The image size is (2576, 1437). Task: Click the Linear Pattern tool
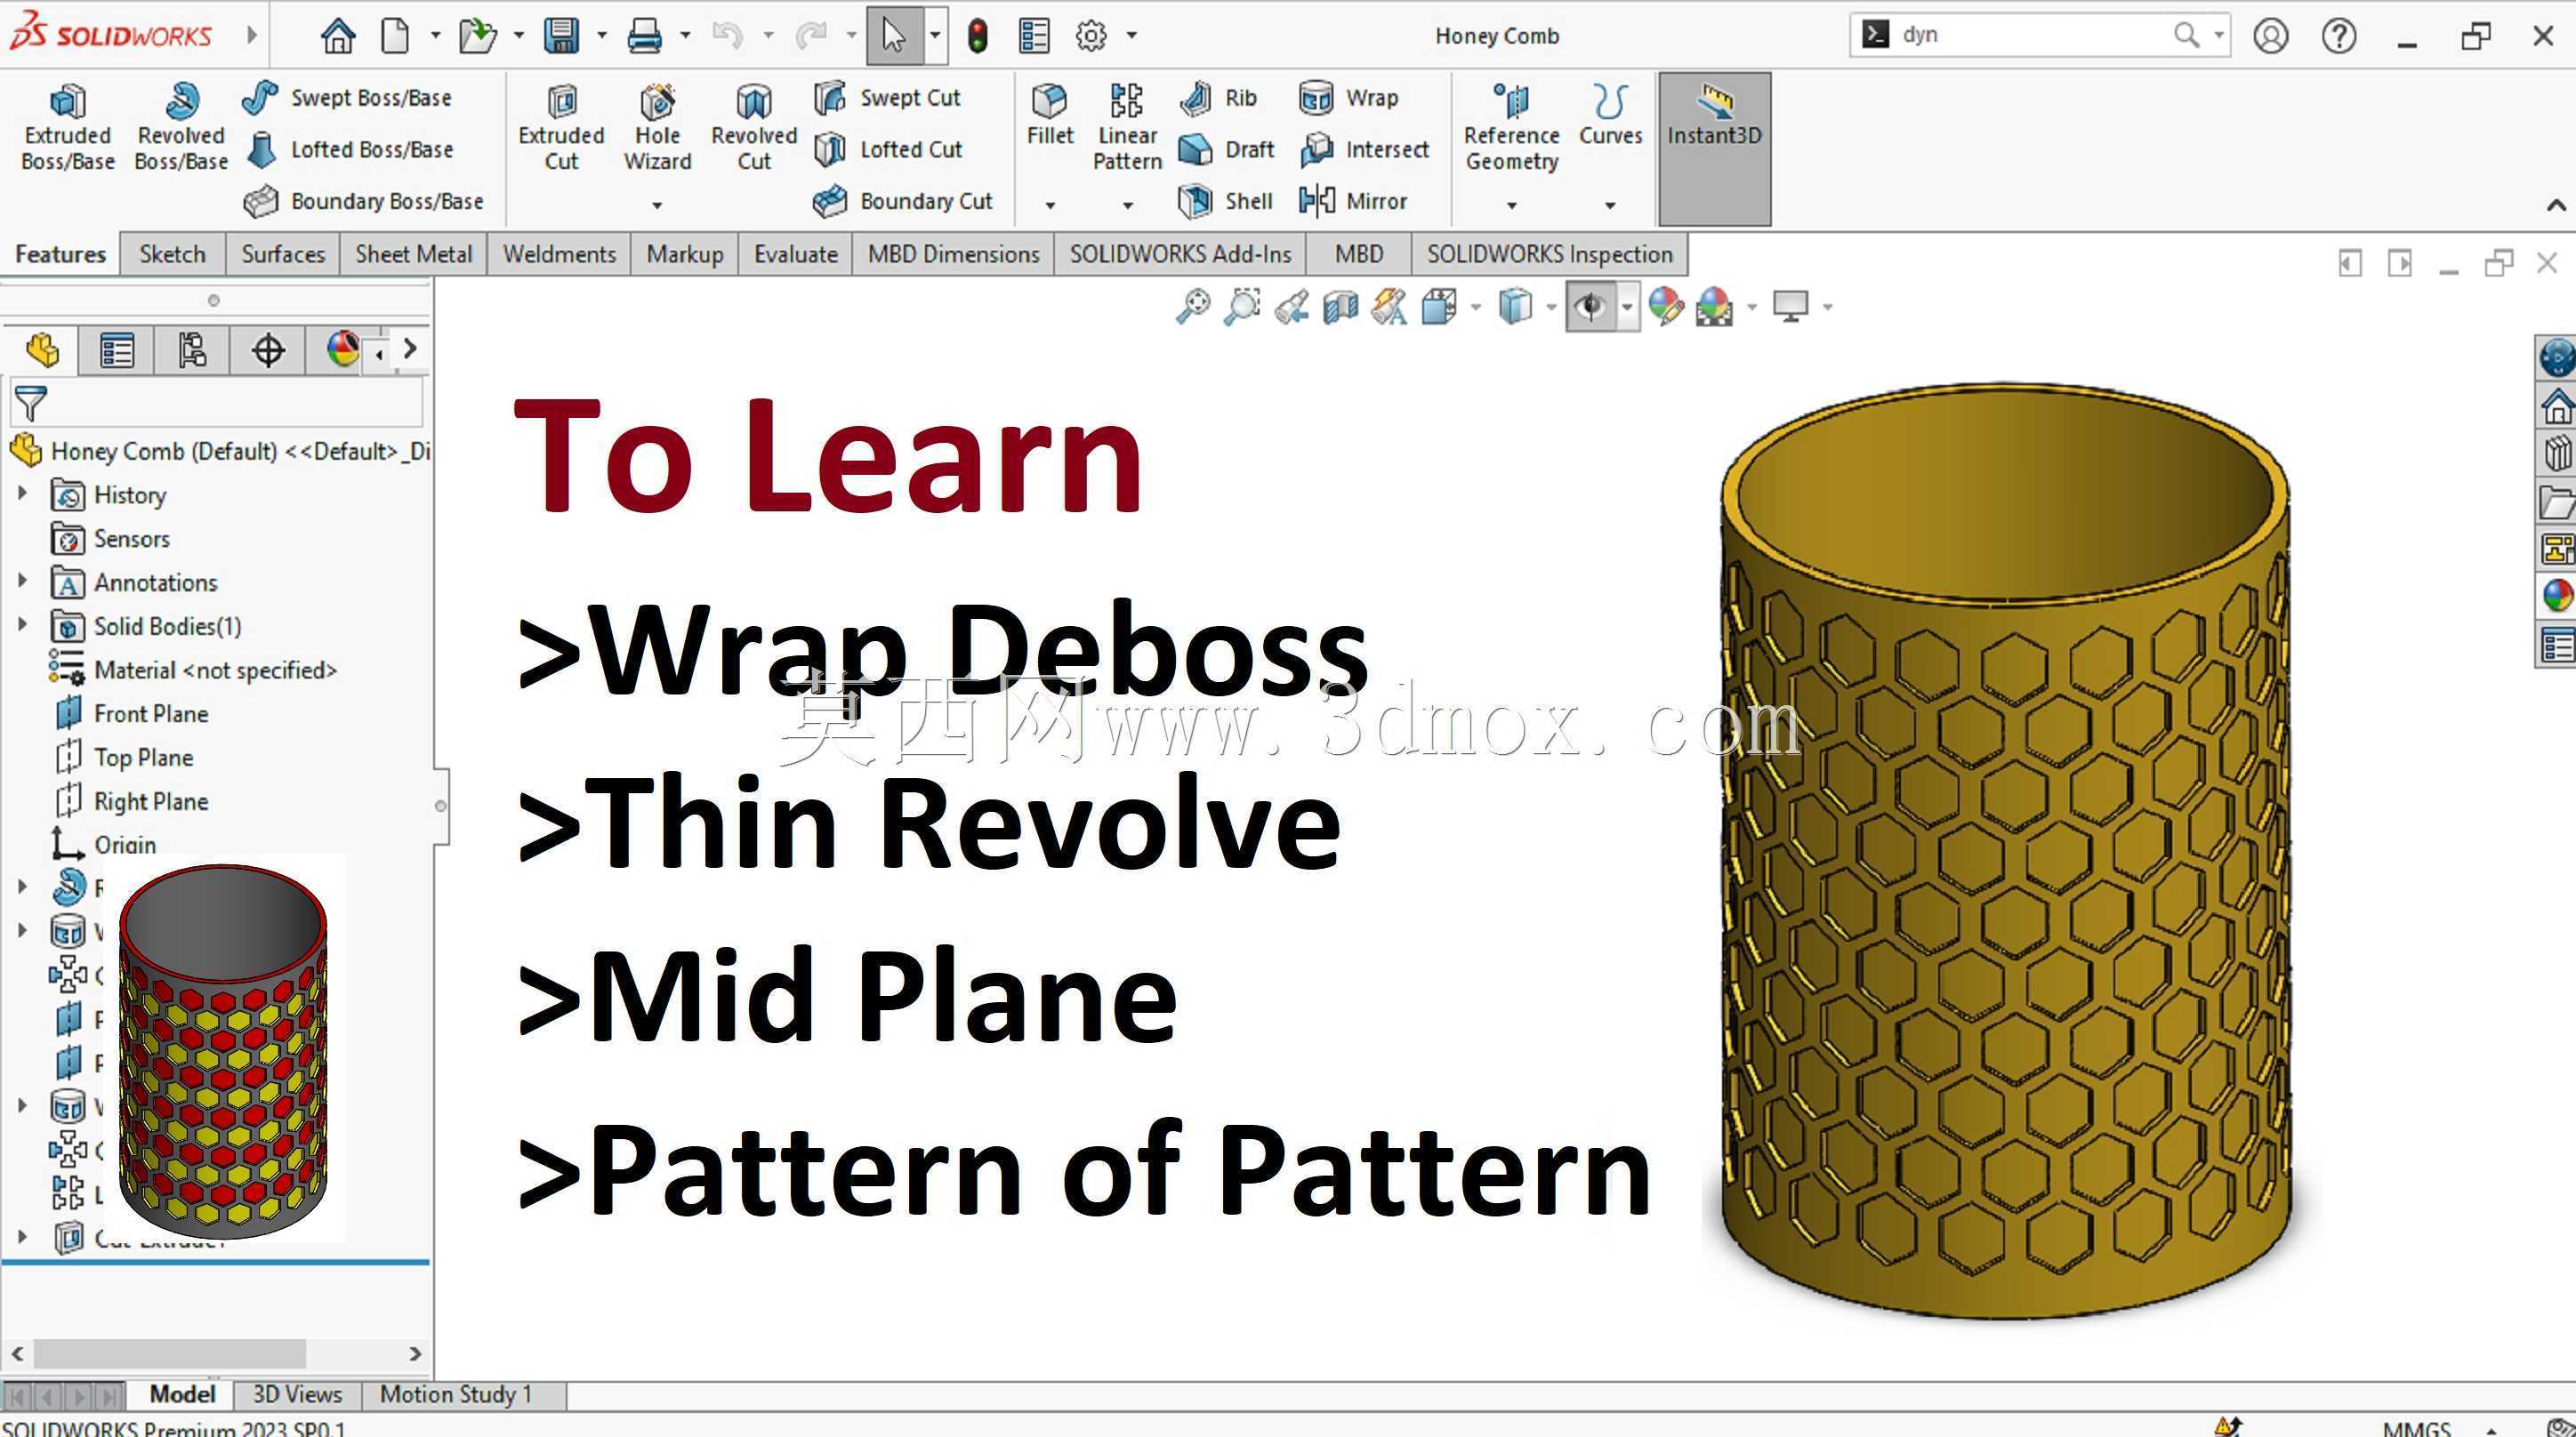tap(1127, 128)
